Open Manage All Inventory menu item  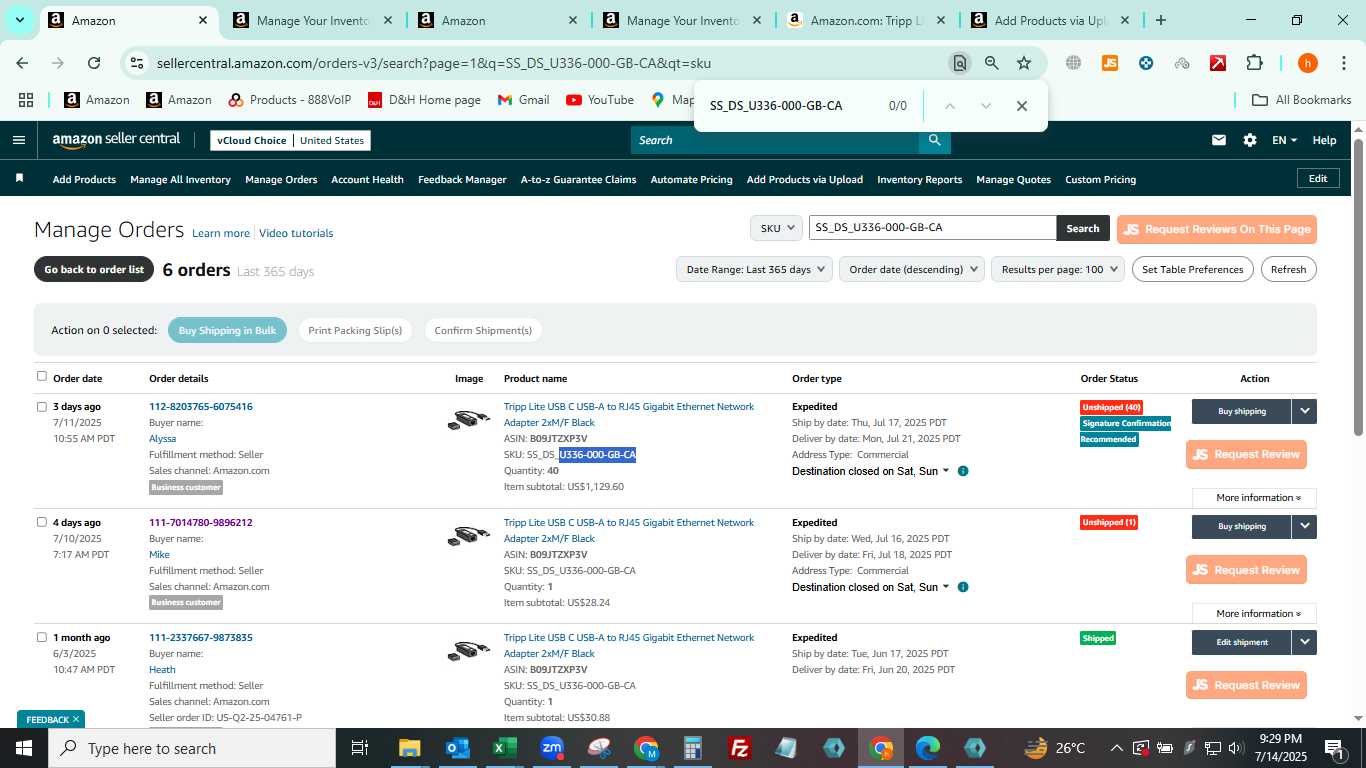pyautogui.click(x=180, y=179)
